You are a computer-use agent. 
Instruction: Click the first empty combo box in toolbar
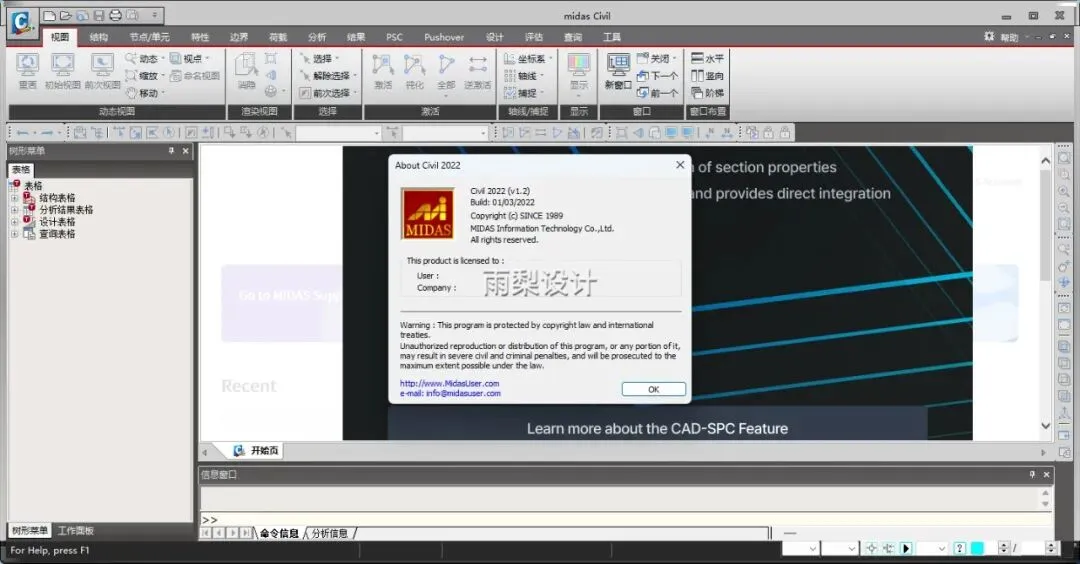(x=338, y=132)
